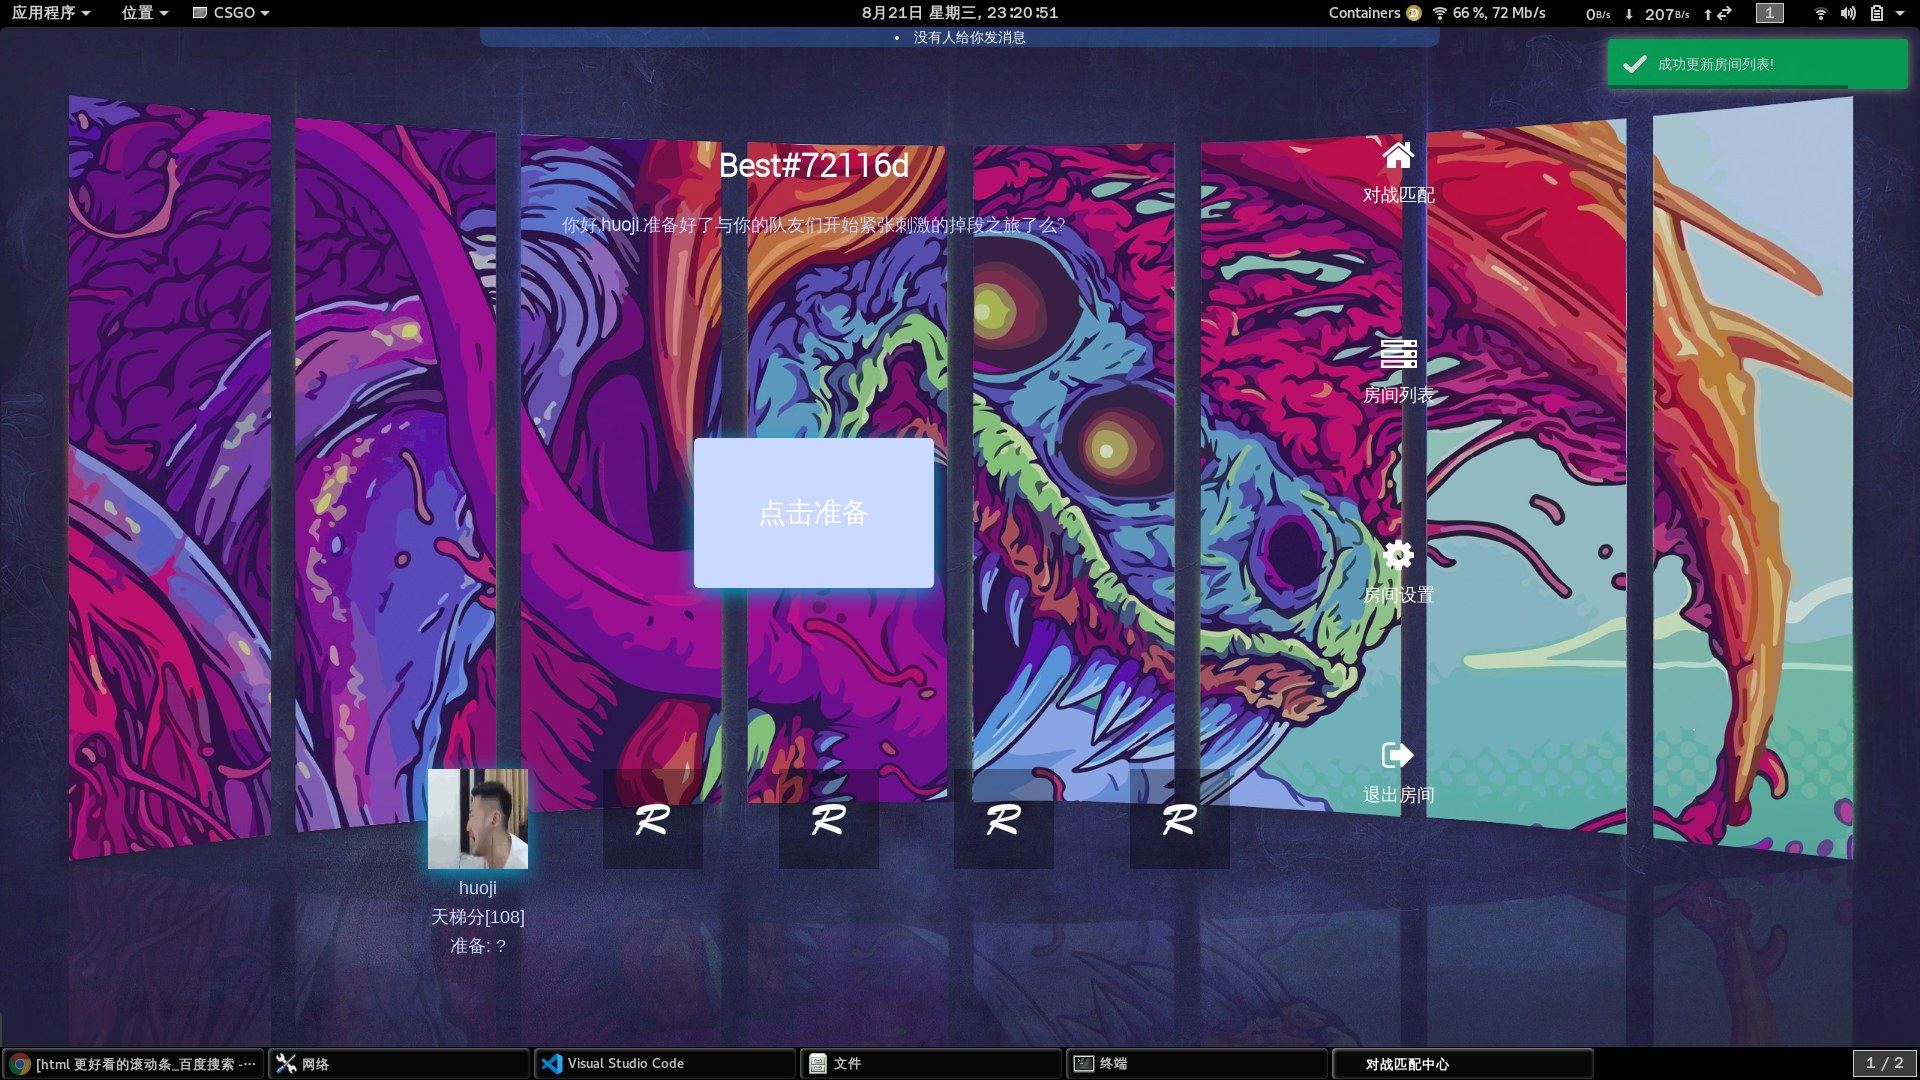Select the first empty R player slot
This screenshot has height=1080, width=1920.
pos(653,819)
